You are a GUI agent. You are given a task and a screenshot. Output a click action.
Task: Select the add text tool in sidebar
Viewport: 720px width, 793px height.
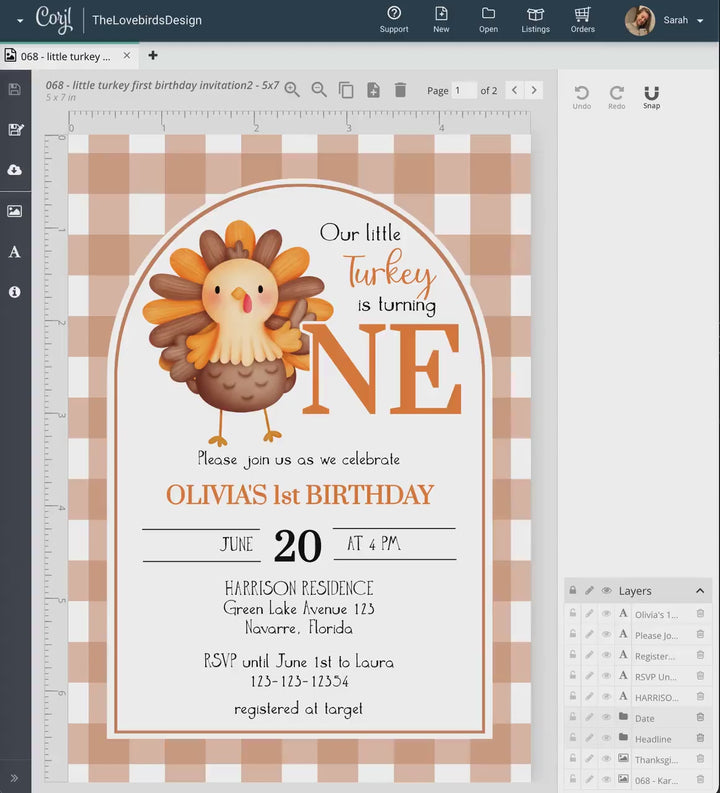14,252
